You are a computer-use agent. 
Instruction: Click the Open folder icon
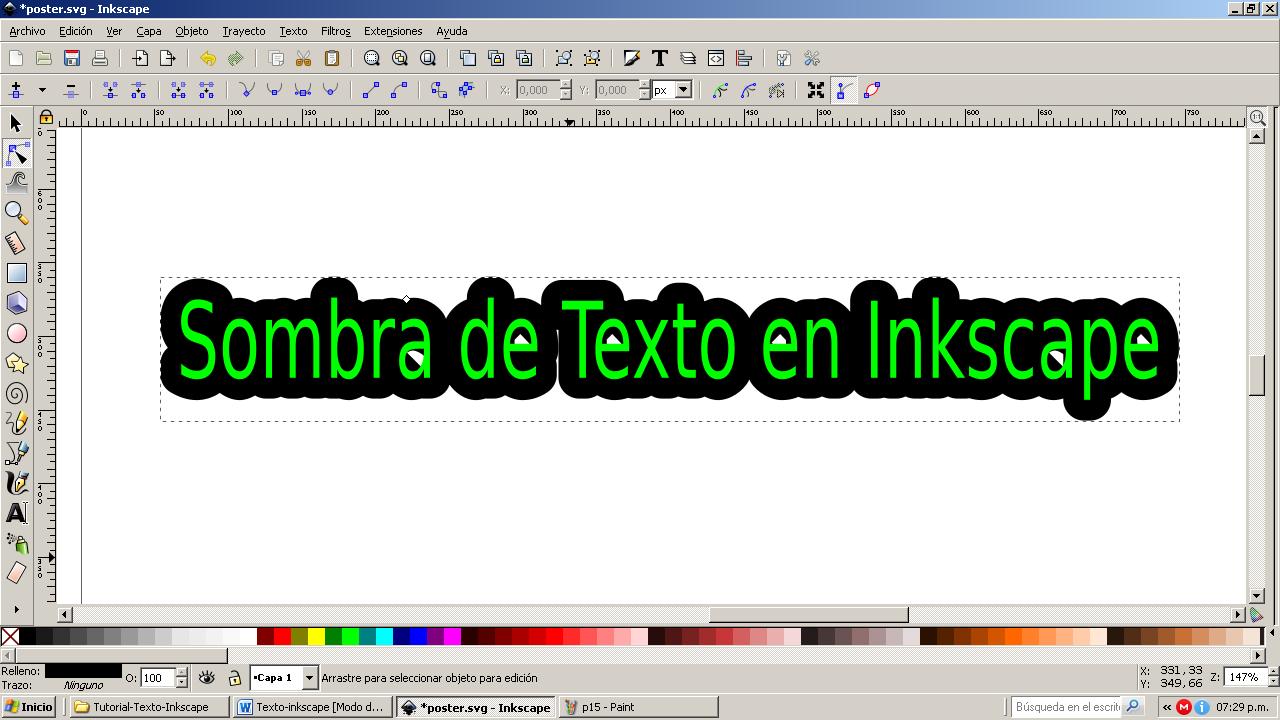tap(44, 59)
